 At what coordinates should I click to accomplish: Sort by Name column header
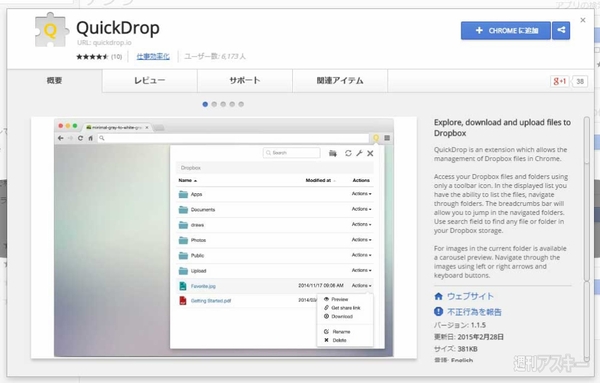coord(188,180)
